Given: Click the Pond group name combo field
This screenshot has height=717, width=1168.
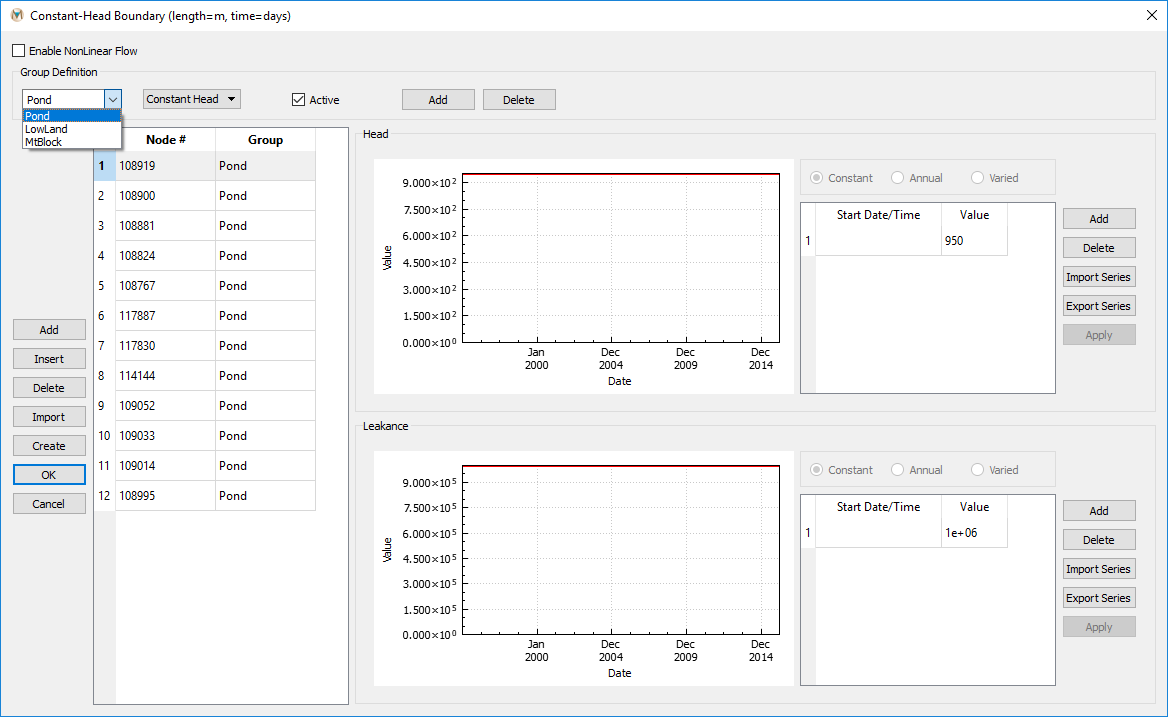Looking at the screenshot, I should pyautogui.click(x=64, y=99).
